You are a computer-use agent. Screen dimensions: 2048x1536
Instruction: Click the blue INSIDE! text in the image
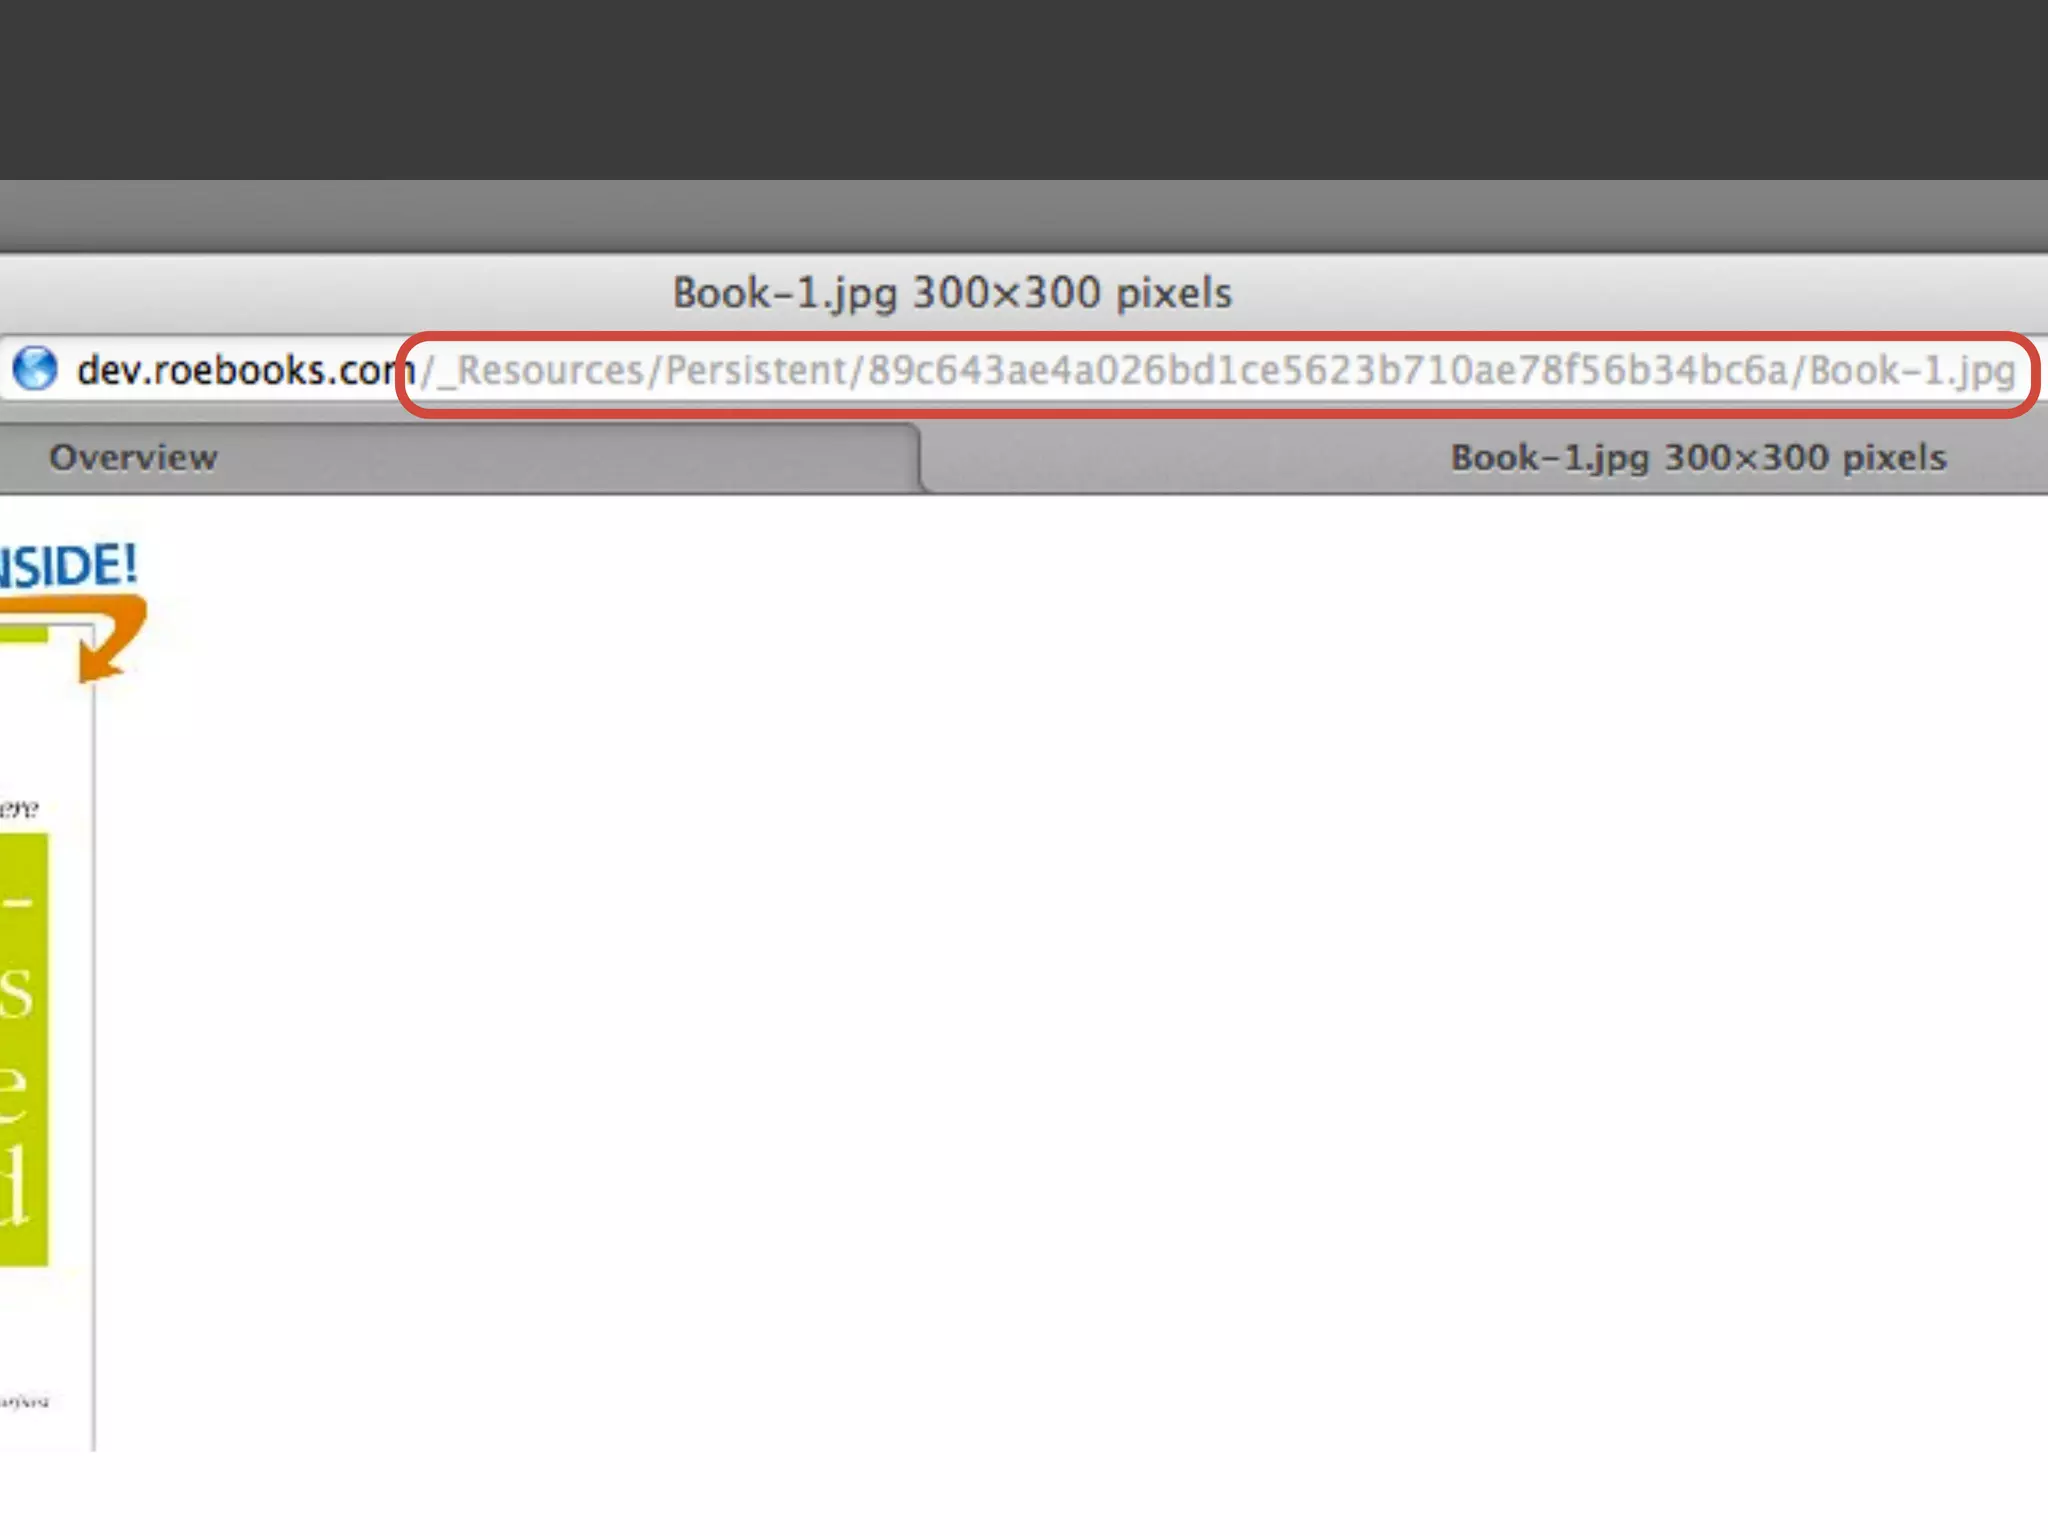point(68,566)
